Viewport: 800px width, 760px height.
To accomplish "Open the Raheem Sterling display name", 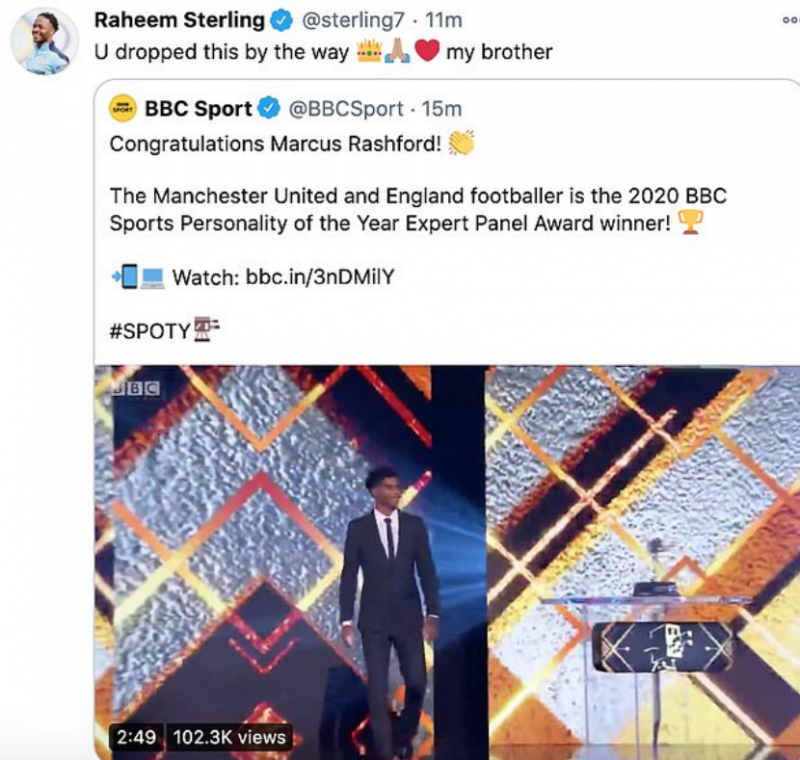I will [x=179, y=20].
